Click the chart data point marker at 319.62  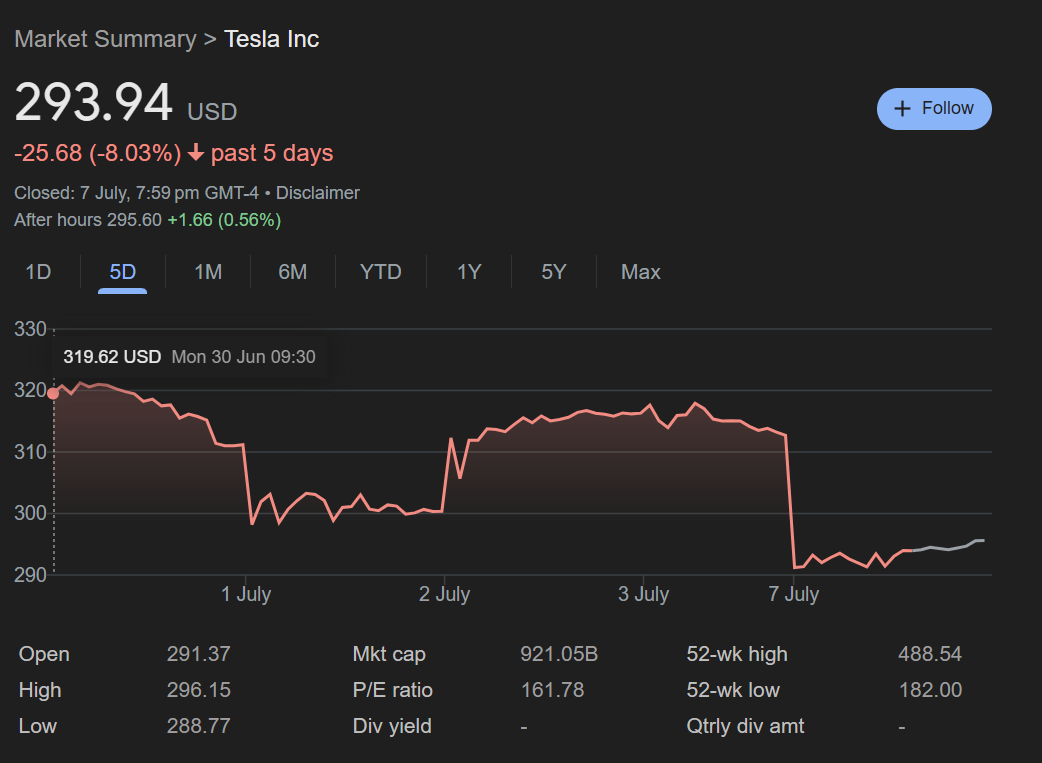(x=53, y=393)
